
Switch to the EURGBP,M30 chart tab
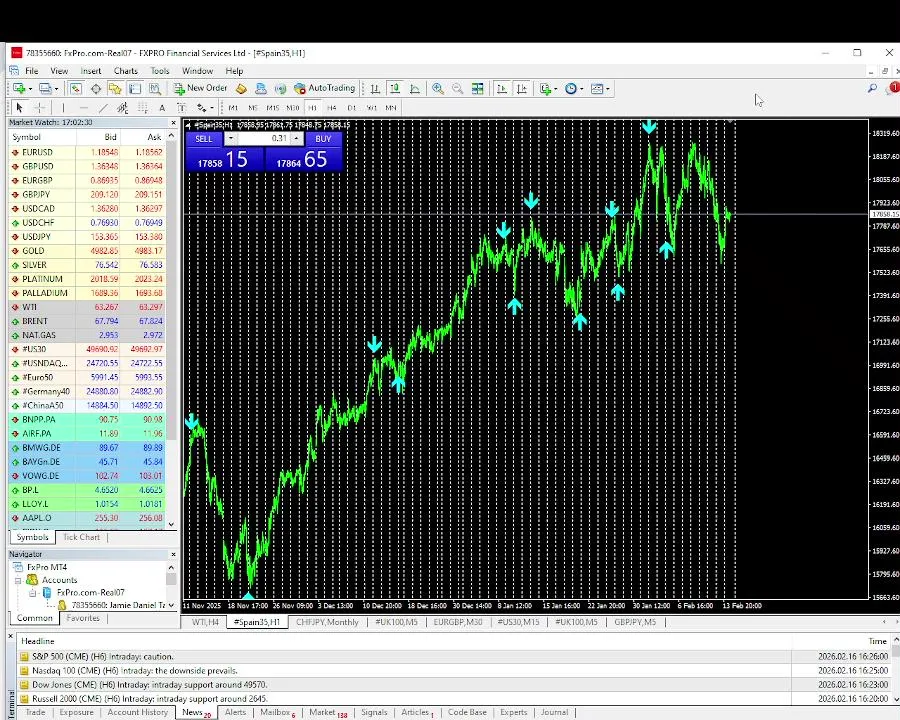coord(457,622)
